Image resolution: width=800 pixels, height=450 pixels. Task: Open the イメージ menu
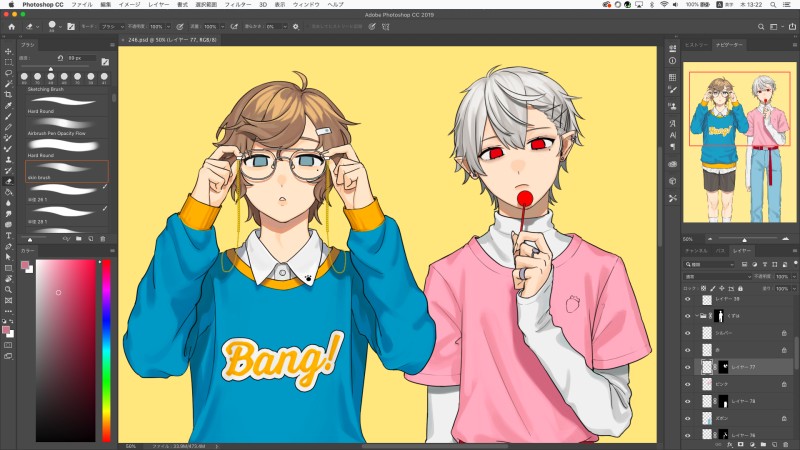coord(129,5)
